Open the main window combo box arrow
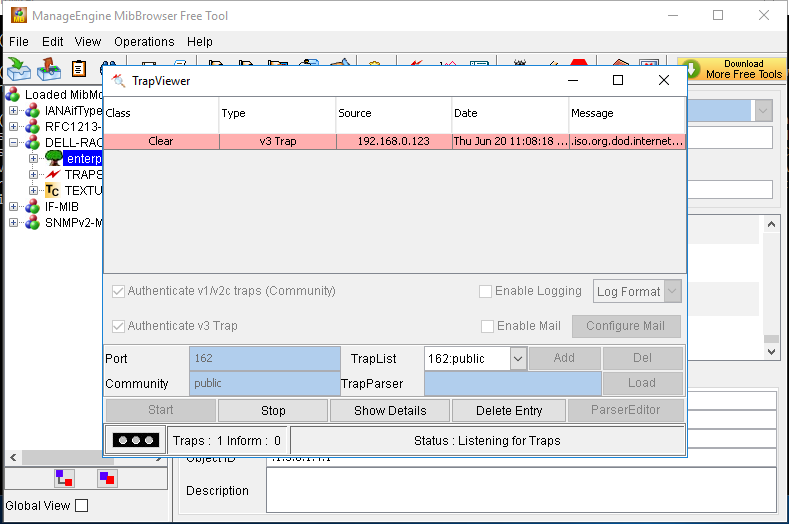Screen dimensions: 789x524 point(763,110)
